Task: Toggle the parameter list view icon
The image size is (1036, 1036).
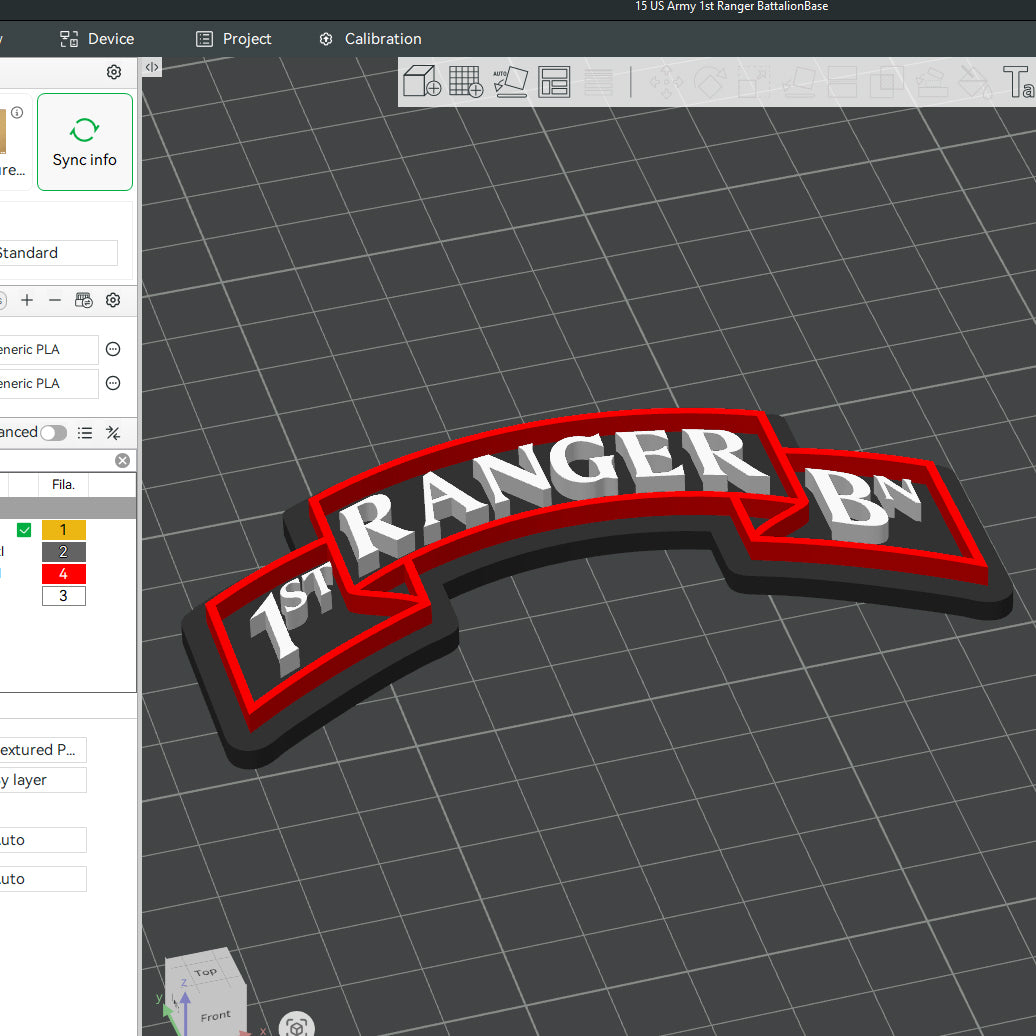Action: click(85, 433)
